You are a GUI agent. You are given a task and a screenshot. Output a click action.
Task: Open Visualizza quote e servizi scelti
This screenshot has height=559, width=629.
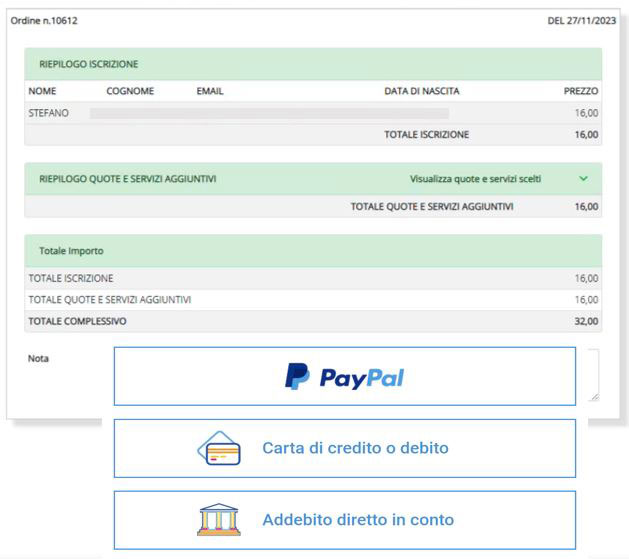point(475,179)
